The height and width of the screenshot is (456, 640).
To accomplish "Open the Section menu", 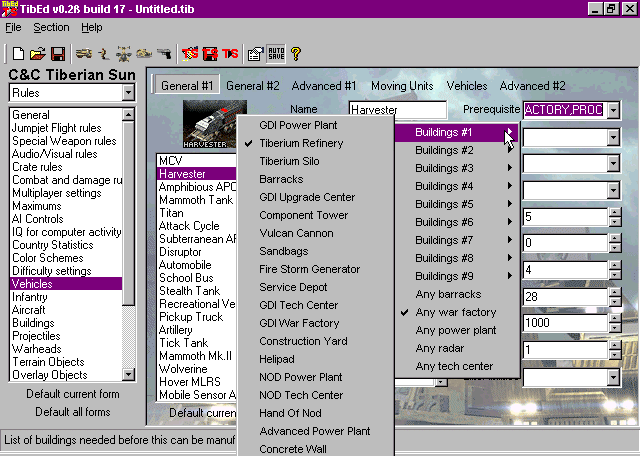I will point(51,27).
